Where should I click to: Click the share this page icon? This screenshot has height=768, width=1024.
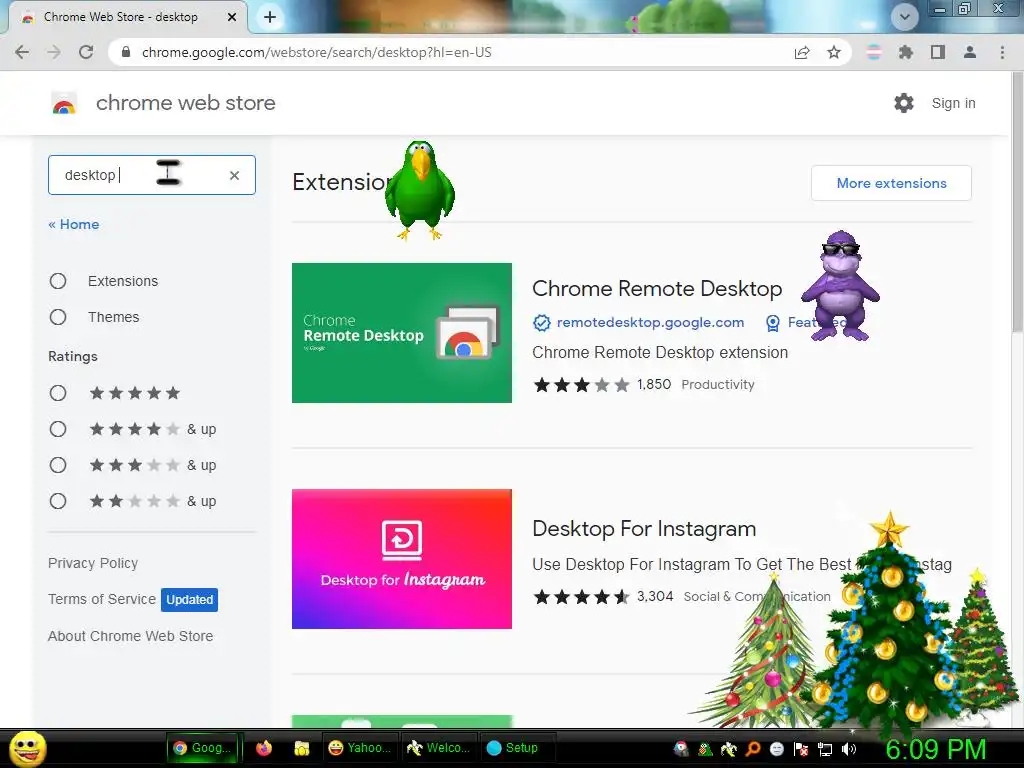coord(802,52)
